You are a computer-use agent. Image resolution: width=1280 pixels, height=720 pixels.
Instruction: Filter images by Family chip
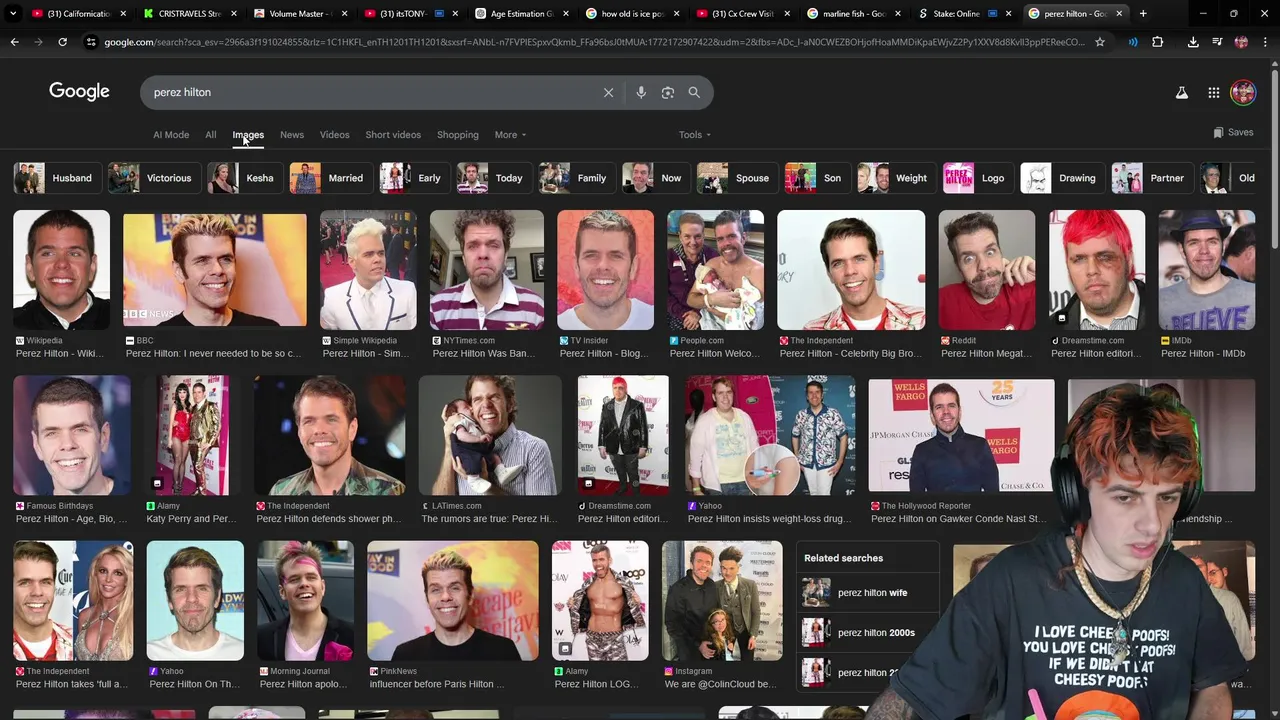click(576, 178)
